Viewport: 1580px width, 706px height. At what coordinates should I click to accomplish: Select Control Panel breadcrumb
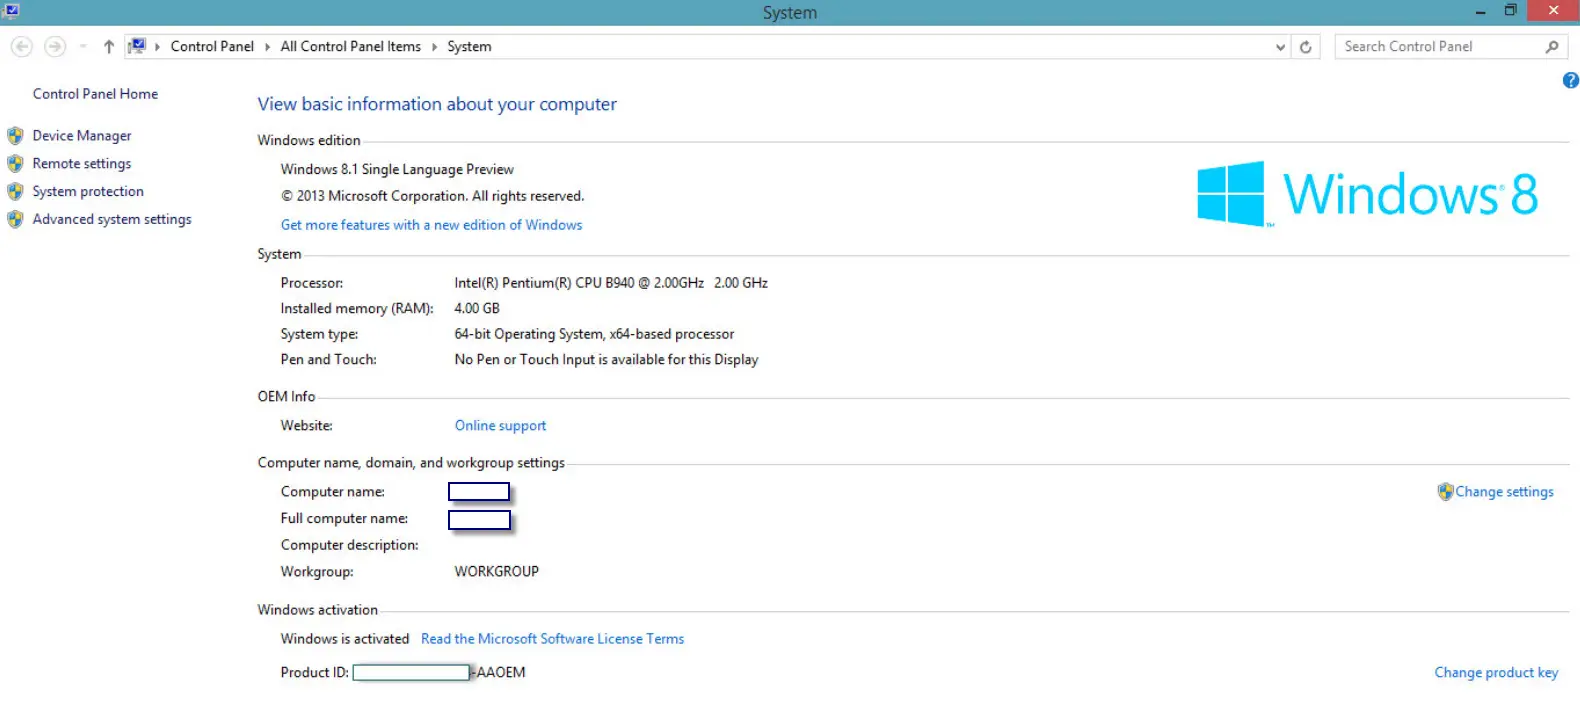tap(212, 46)
